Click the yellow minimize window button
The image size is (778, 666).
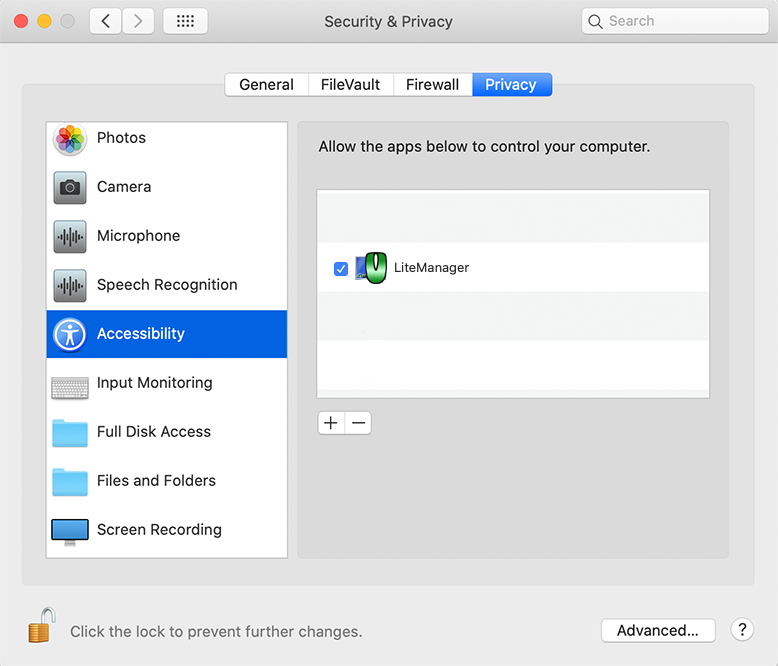tap(44, 21)
